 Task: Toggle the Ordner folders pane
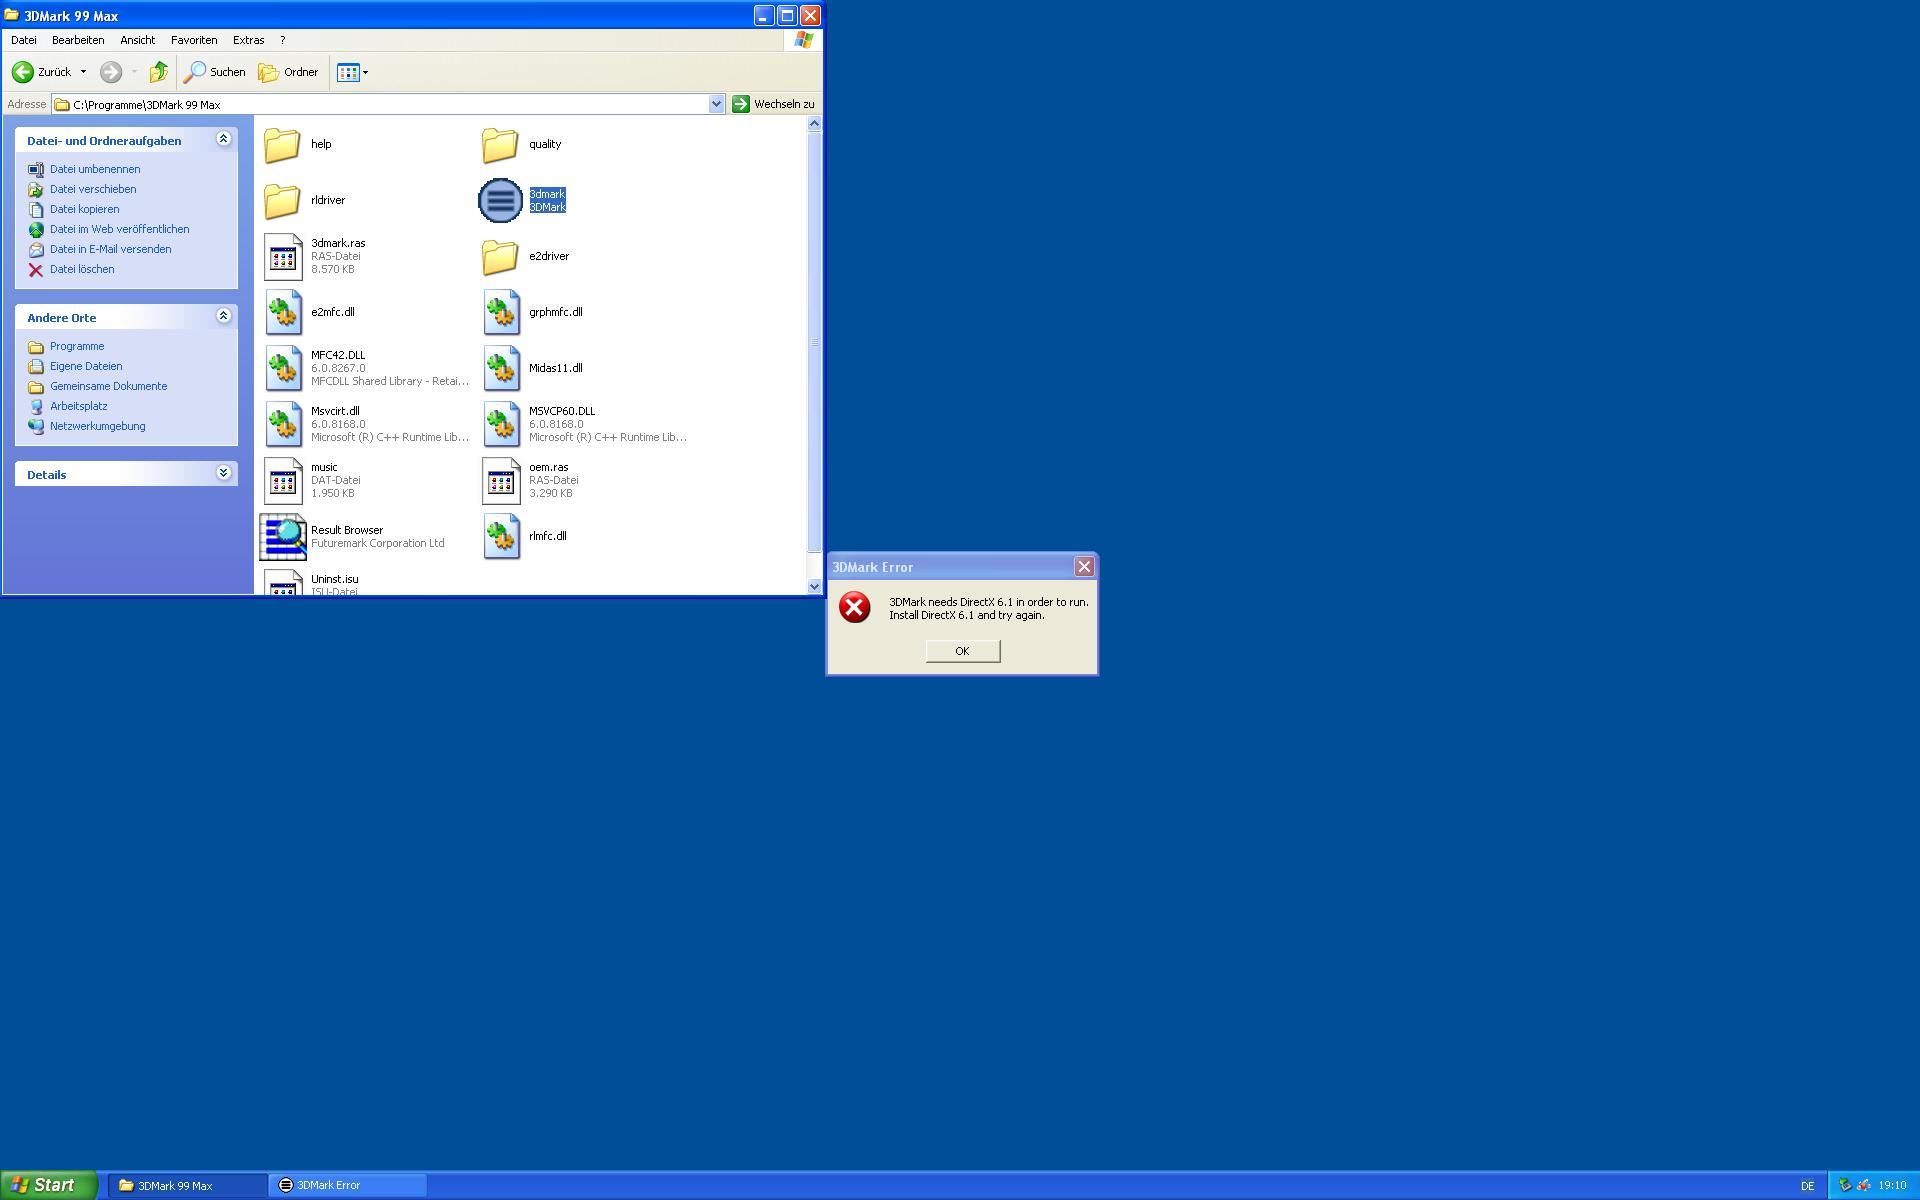(x=288, y=72)
